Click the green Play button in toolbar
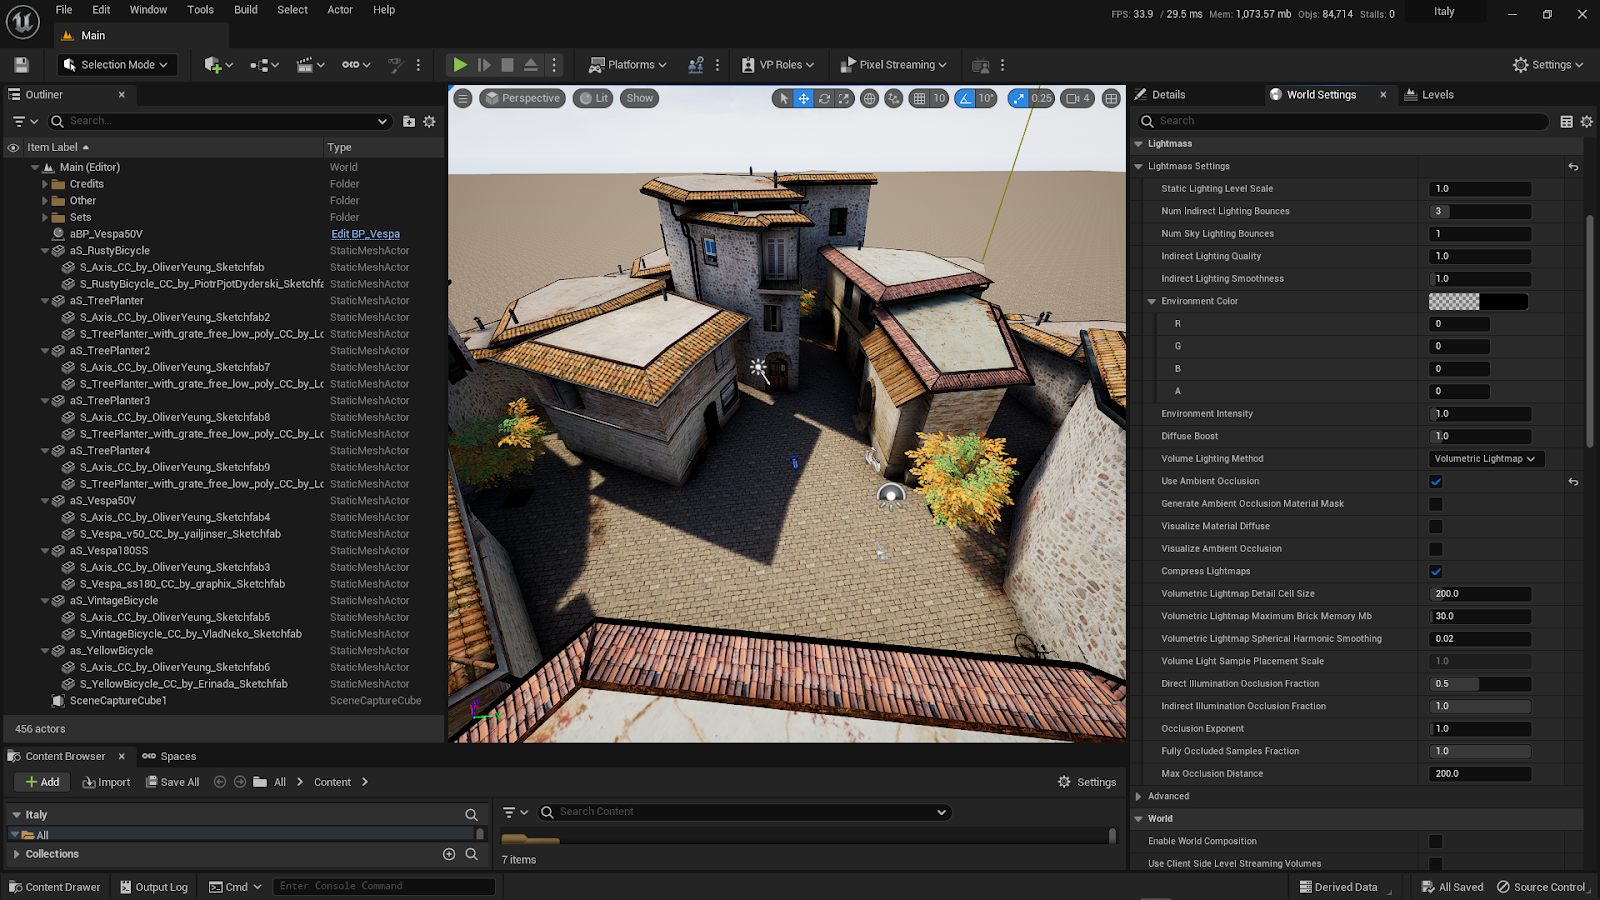This screenshot has height=900, width=1600. (x=460, y=65)
